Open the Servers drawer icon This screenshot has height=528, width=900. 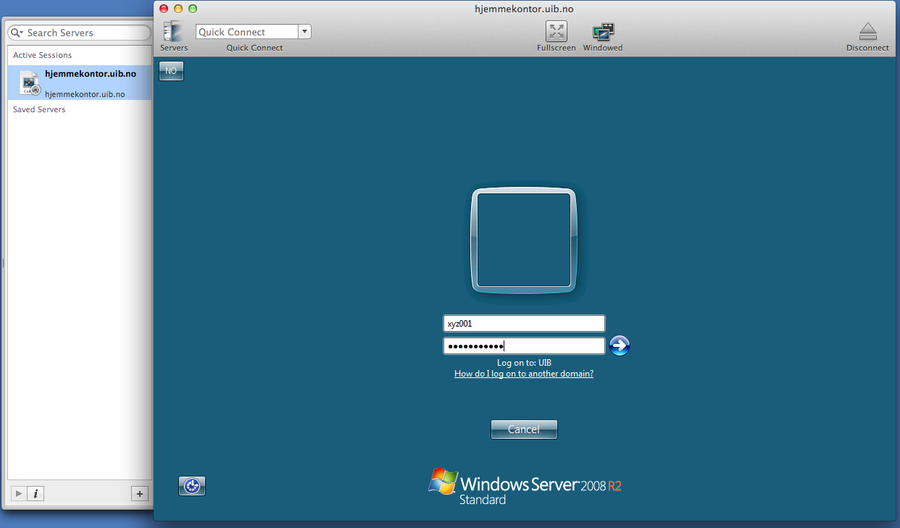point(173,32)
